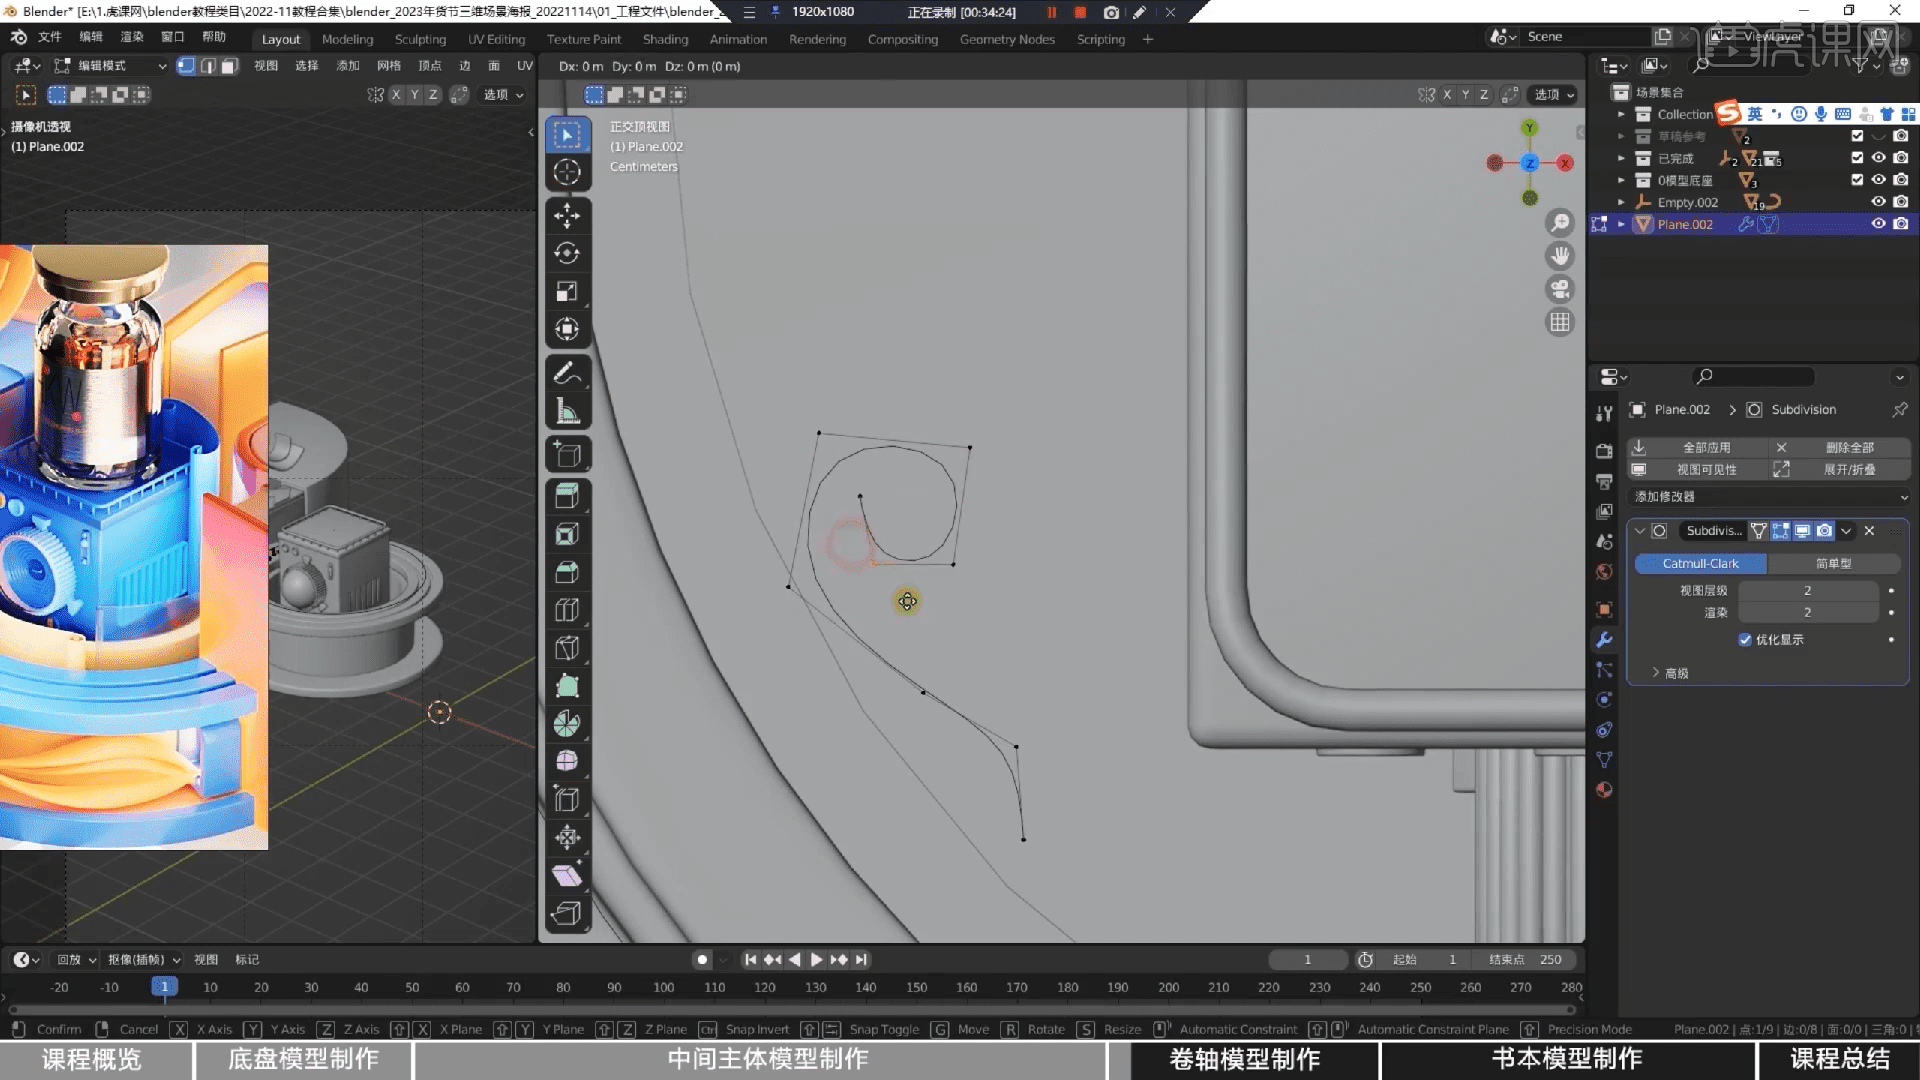Viewport: 1920px width, 1080px height.
Task: Open the Material properties tab
Action: tap(1604, 790)
